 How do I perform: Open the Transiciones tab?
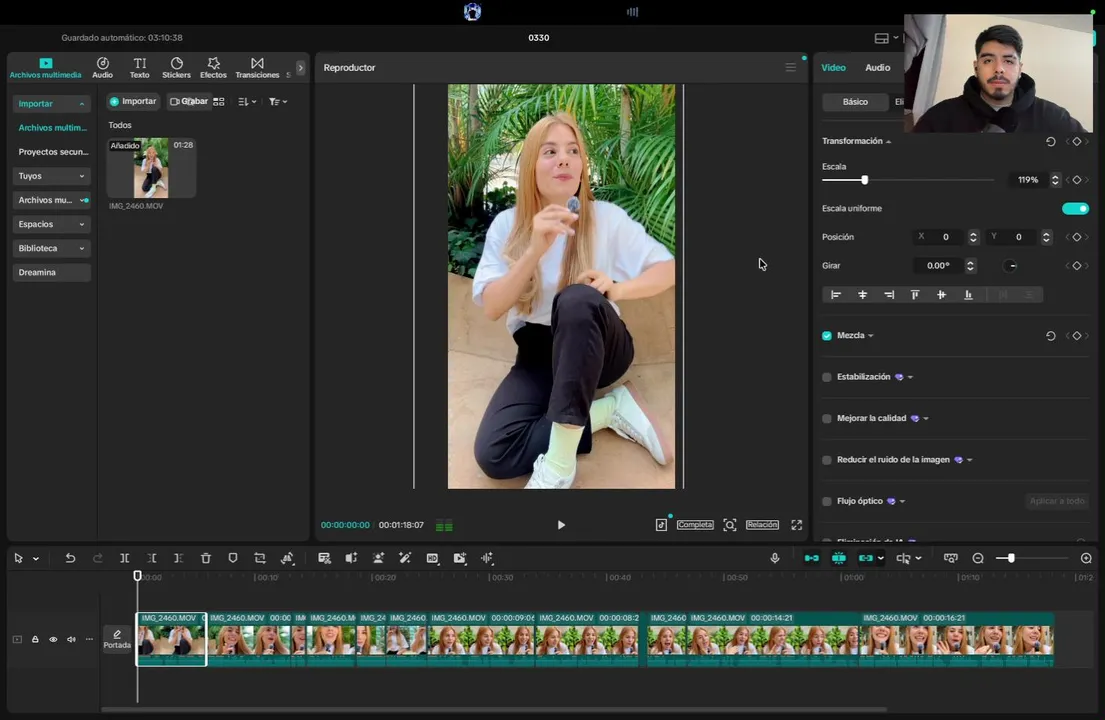click(x=257, y=68)
